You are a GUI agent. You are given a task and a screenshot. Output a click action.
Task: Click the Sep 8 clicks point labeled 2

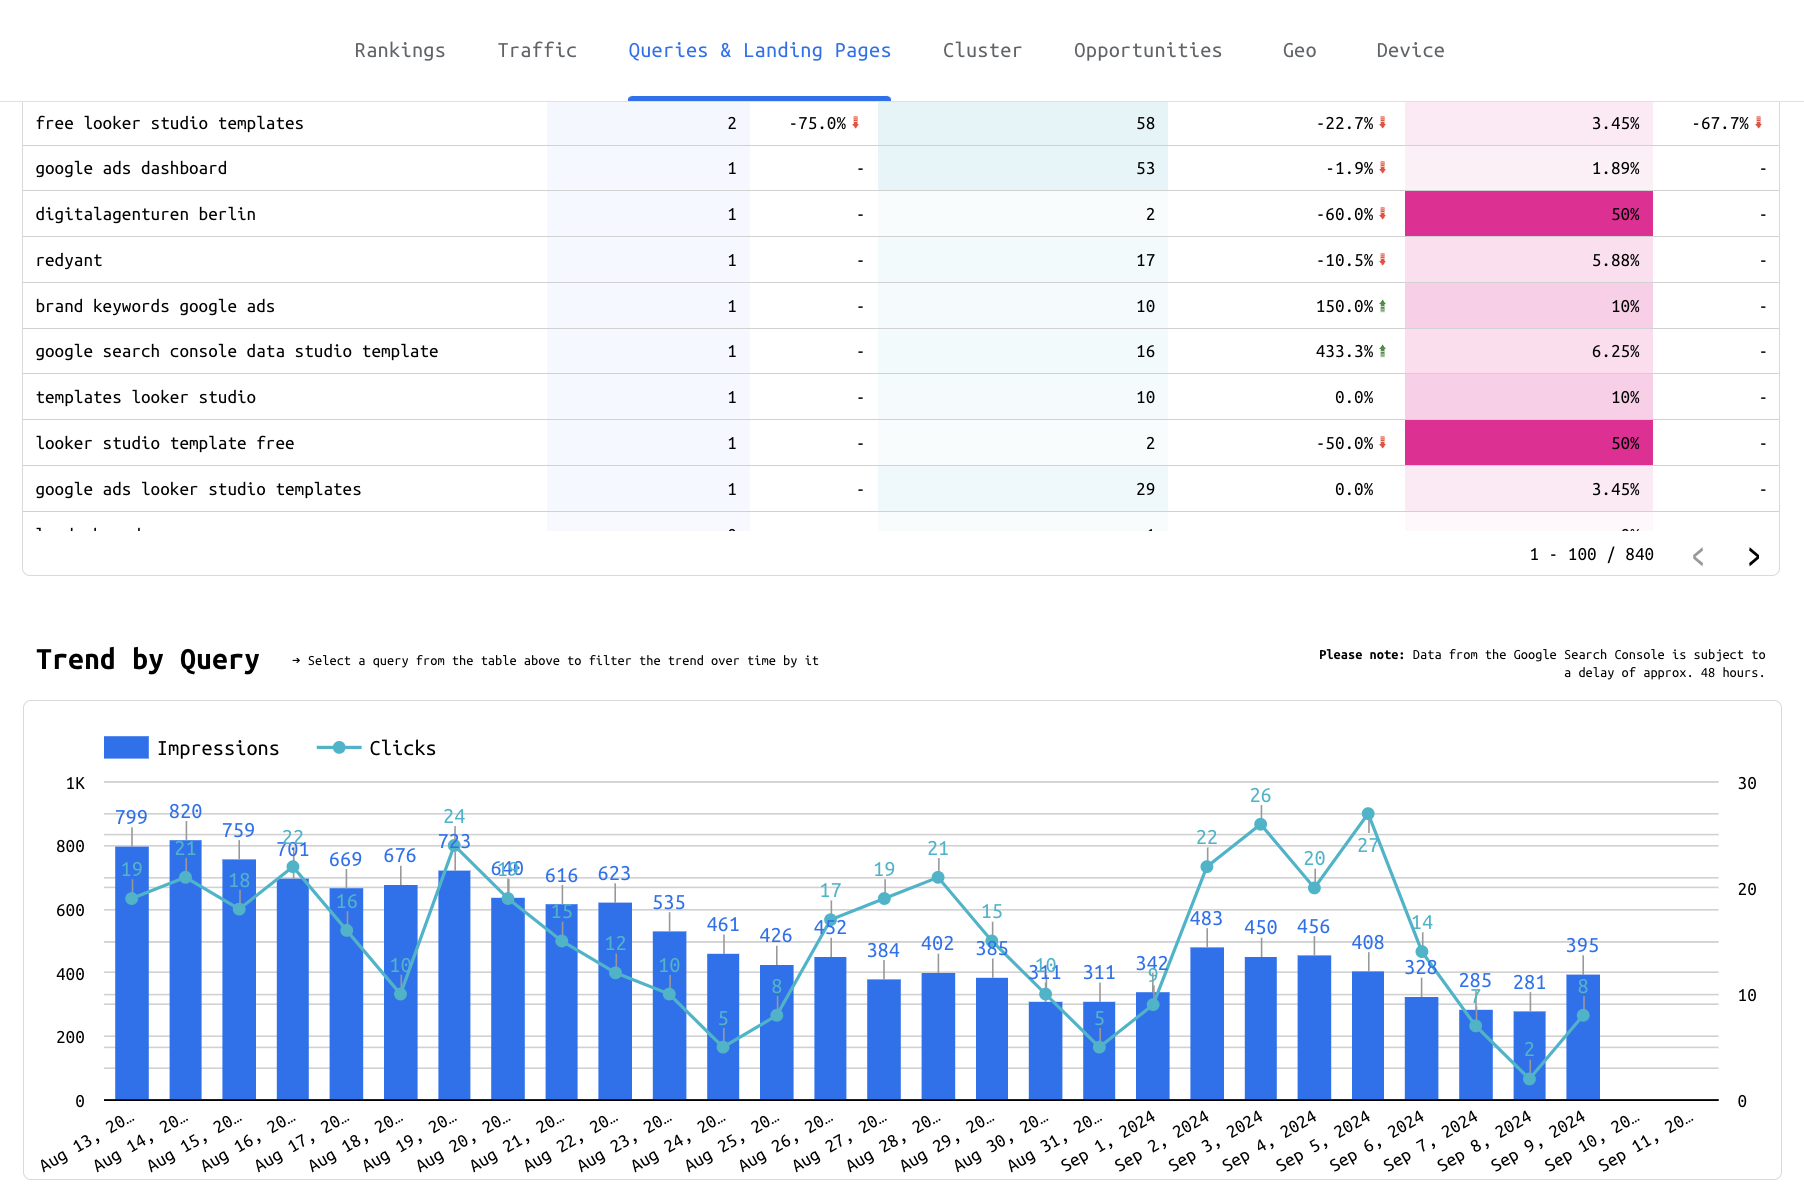pyautogui.click(x=1529, y=1078)
